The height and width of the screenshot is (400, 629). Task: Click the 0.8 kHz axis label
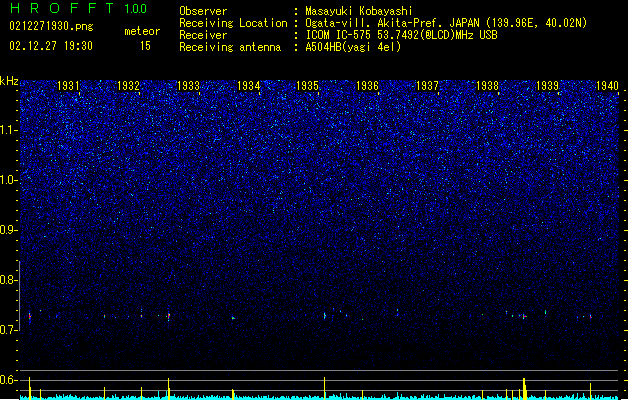click(x=8, y=280)
